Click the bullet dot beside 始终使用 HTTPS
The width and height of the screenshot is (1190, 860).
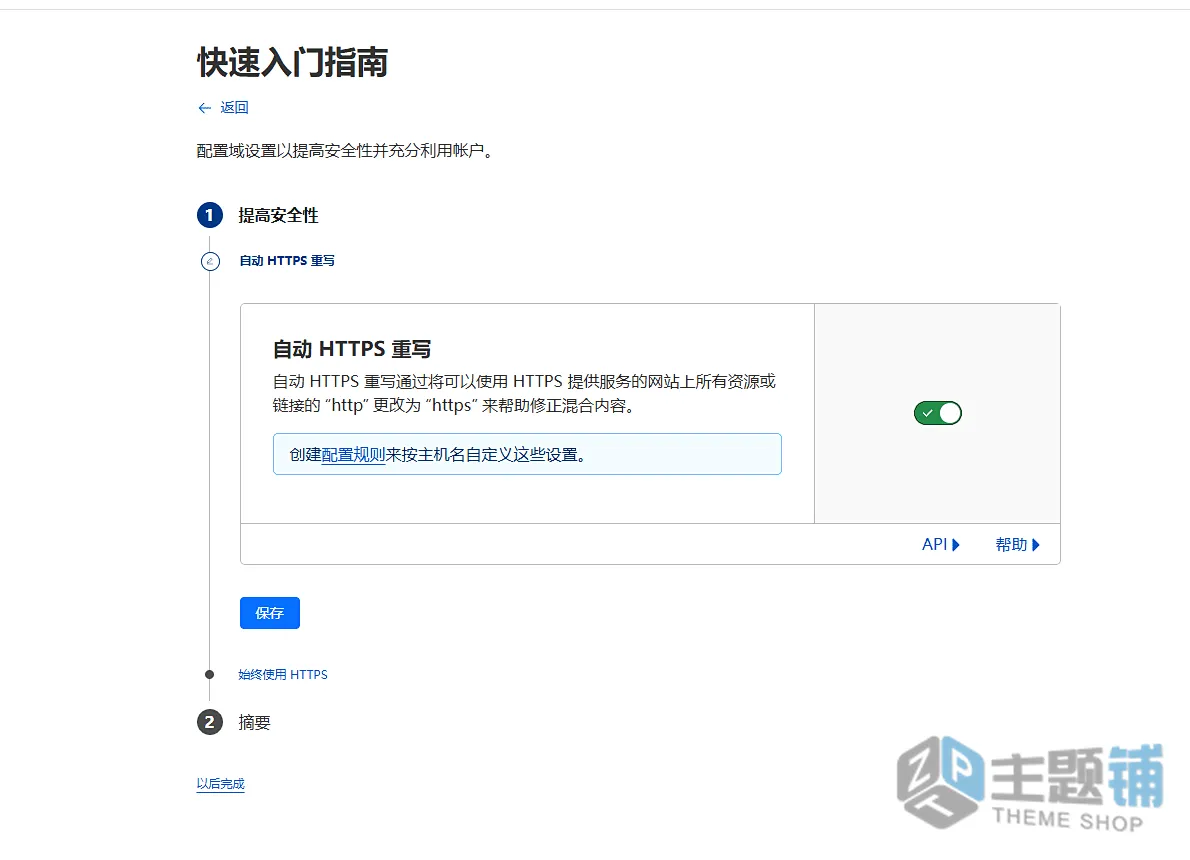[x=209, y=674]
